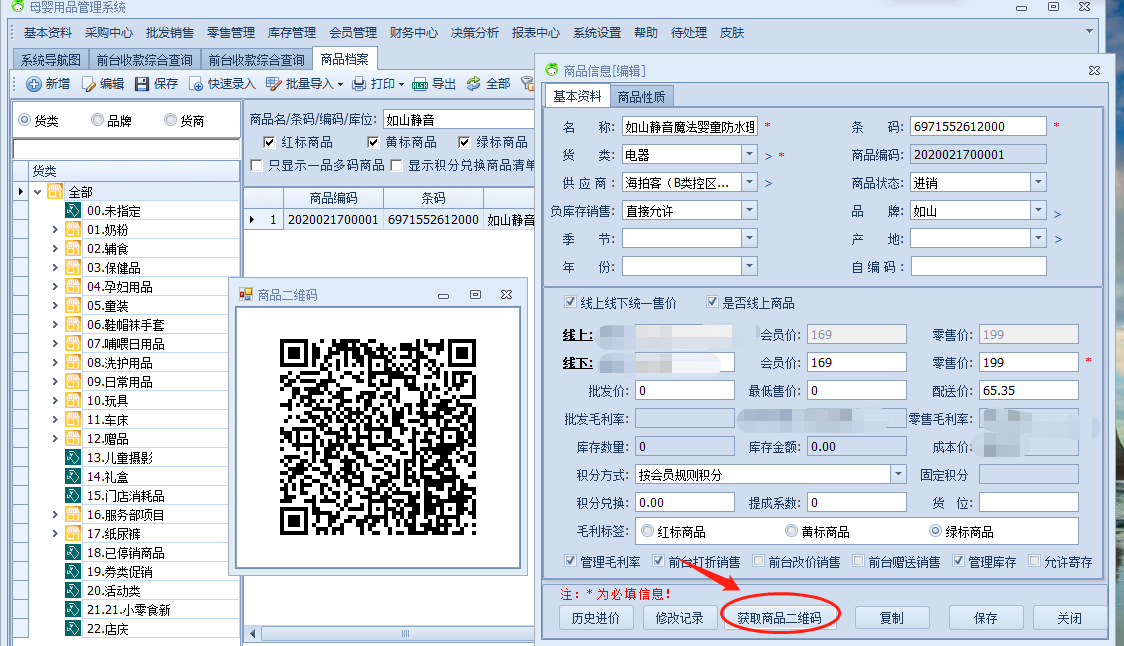Click arrow link next to 供应商 field

pyautogui.click(x=768, y=184)
